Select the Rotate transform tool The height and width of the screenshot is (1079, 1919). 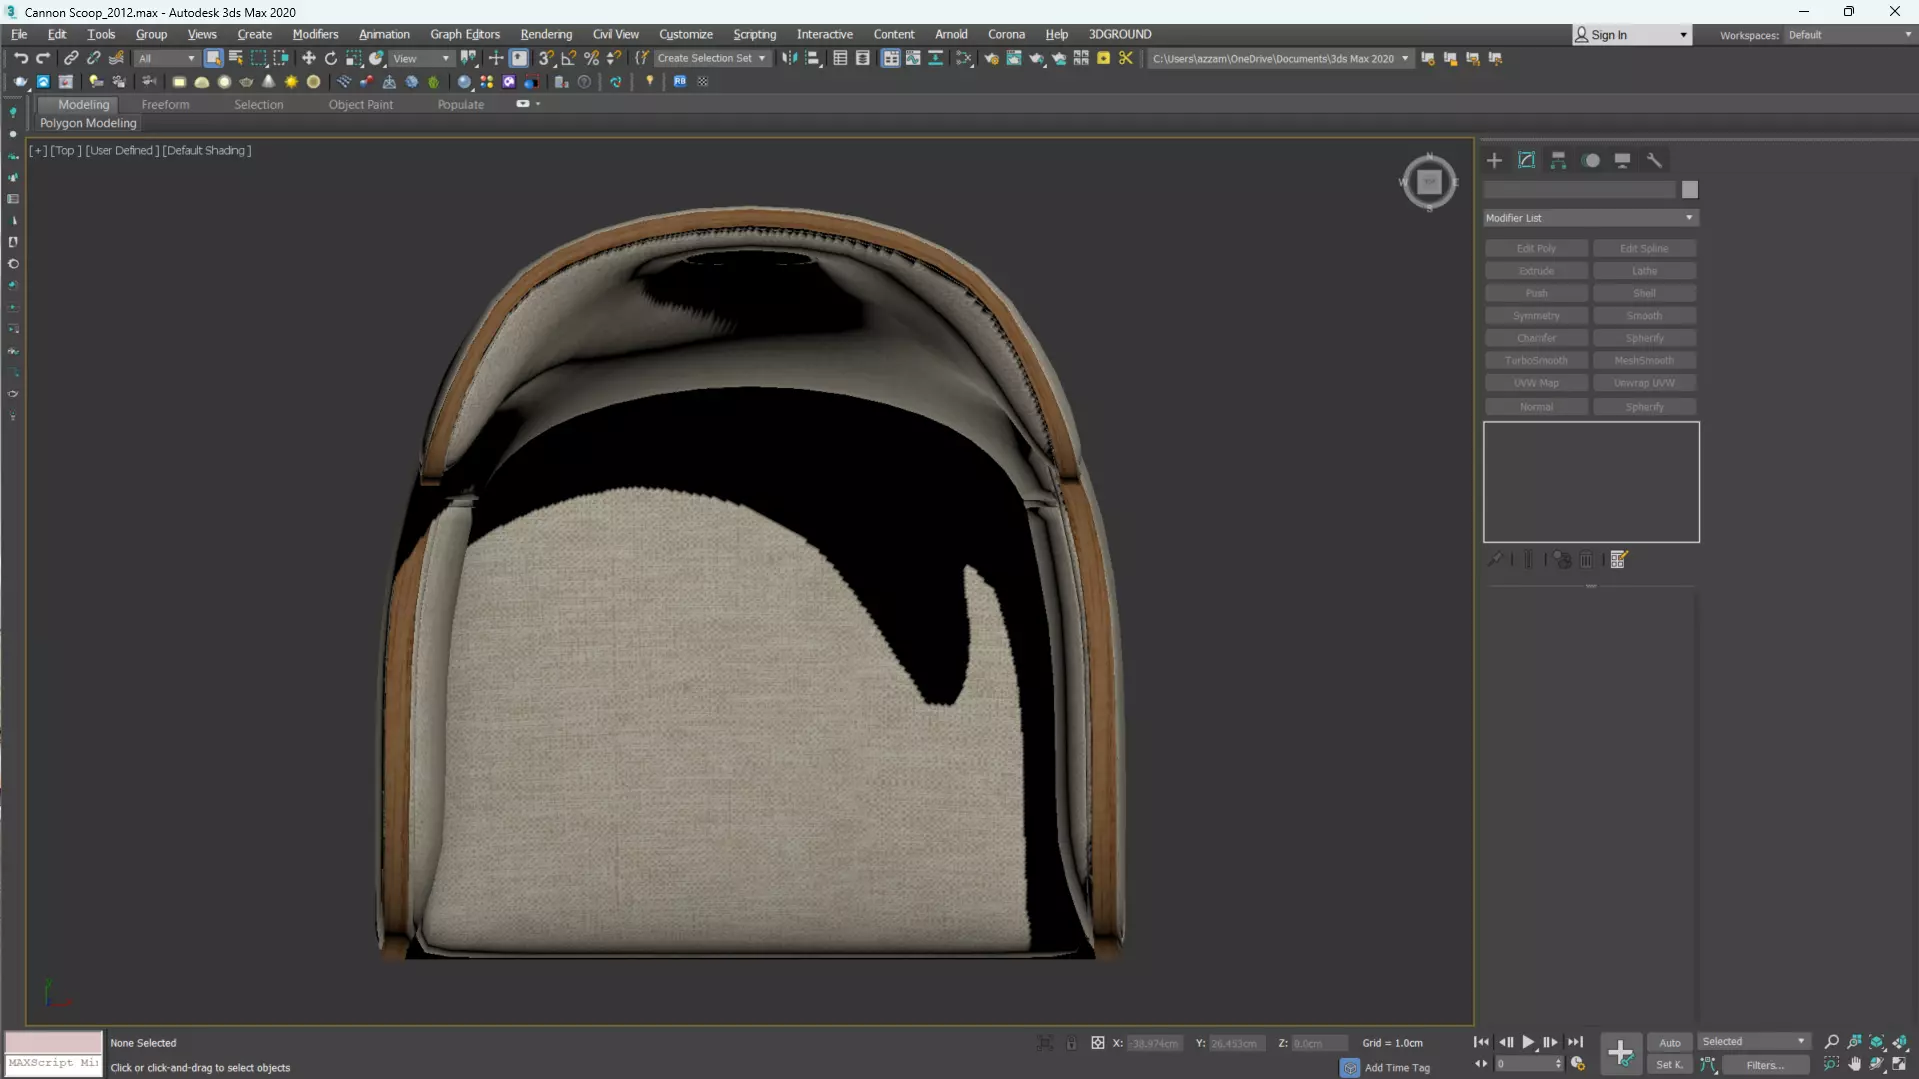331,58
